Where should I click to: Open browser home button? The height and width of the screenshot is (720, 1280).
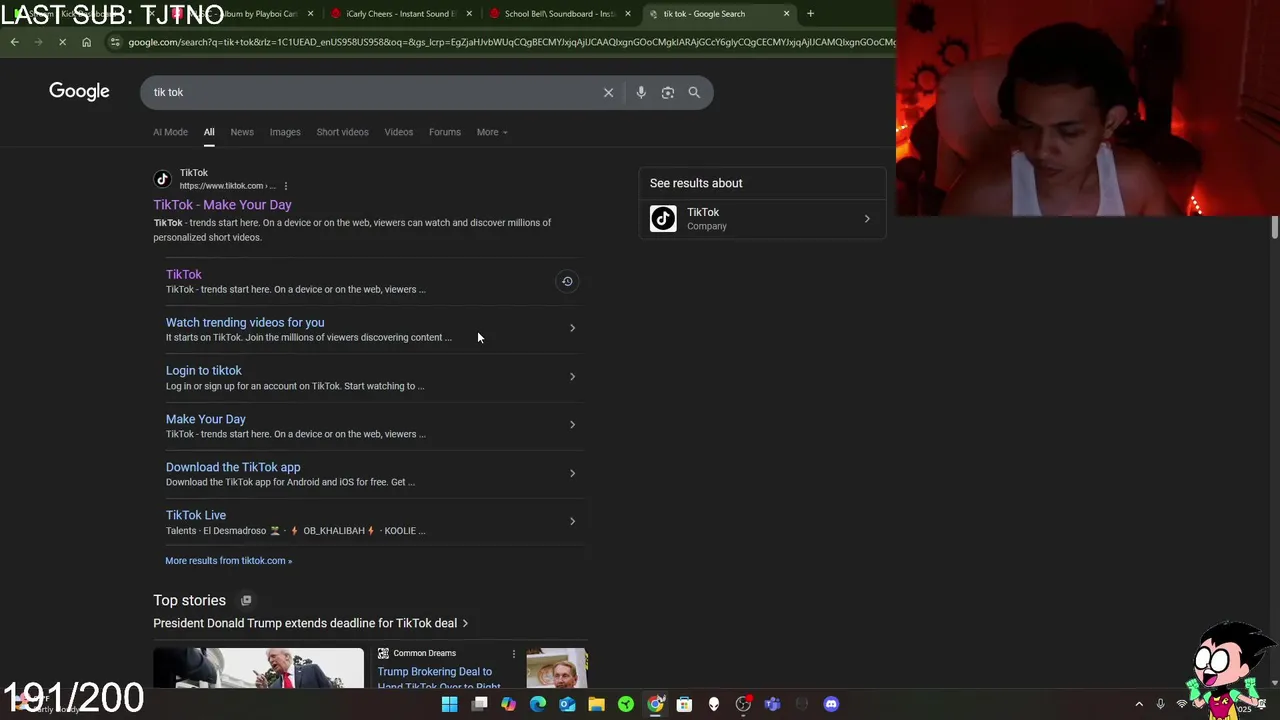pyautogui.click(x=86, y=42)
